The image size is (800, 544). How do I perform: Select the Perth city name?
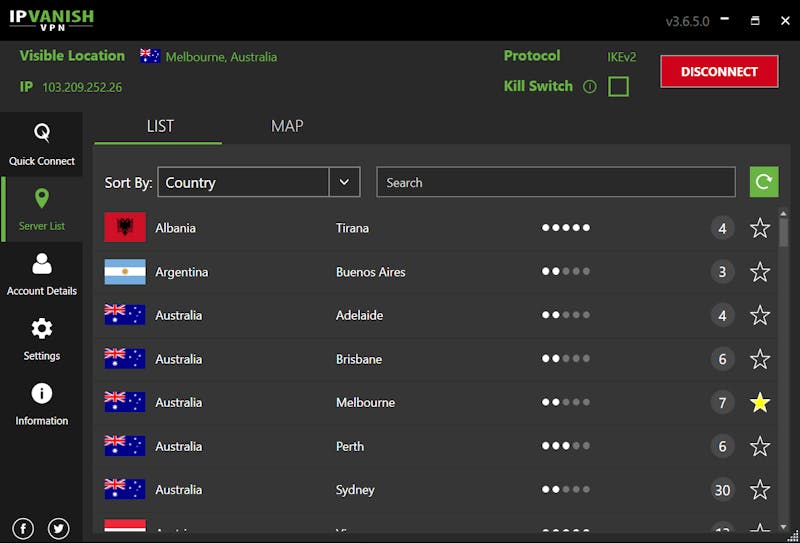(350, 447)
